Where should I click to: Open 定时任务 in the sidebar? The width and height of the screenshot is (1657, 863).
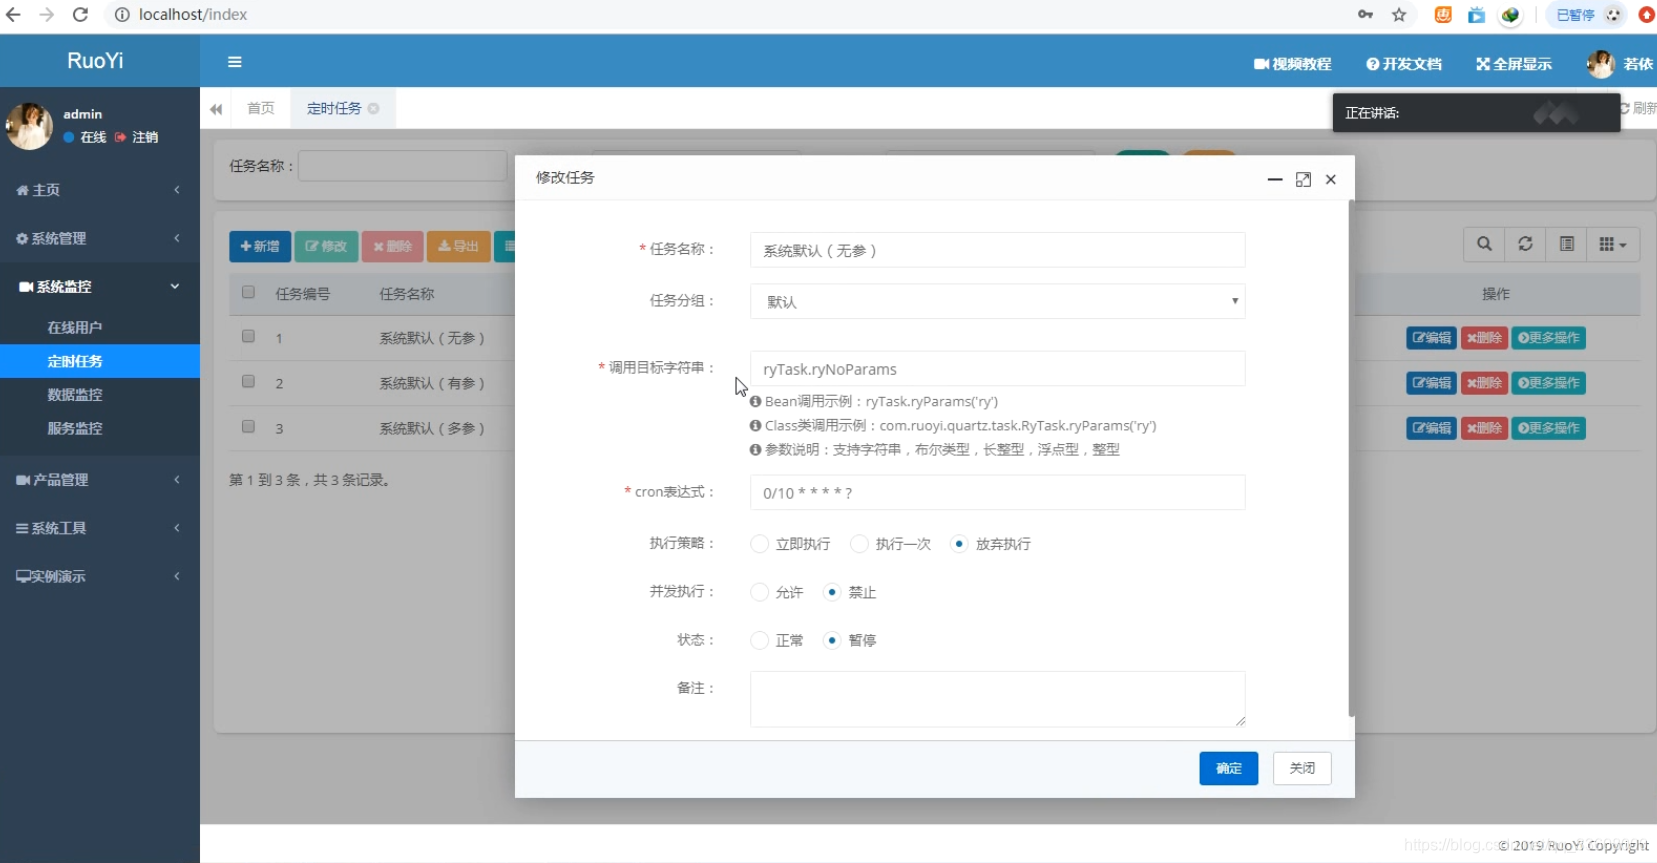pos(100,361)
